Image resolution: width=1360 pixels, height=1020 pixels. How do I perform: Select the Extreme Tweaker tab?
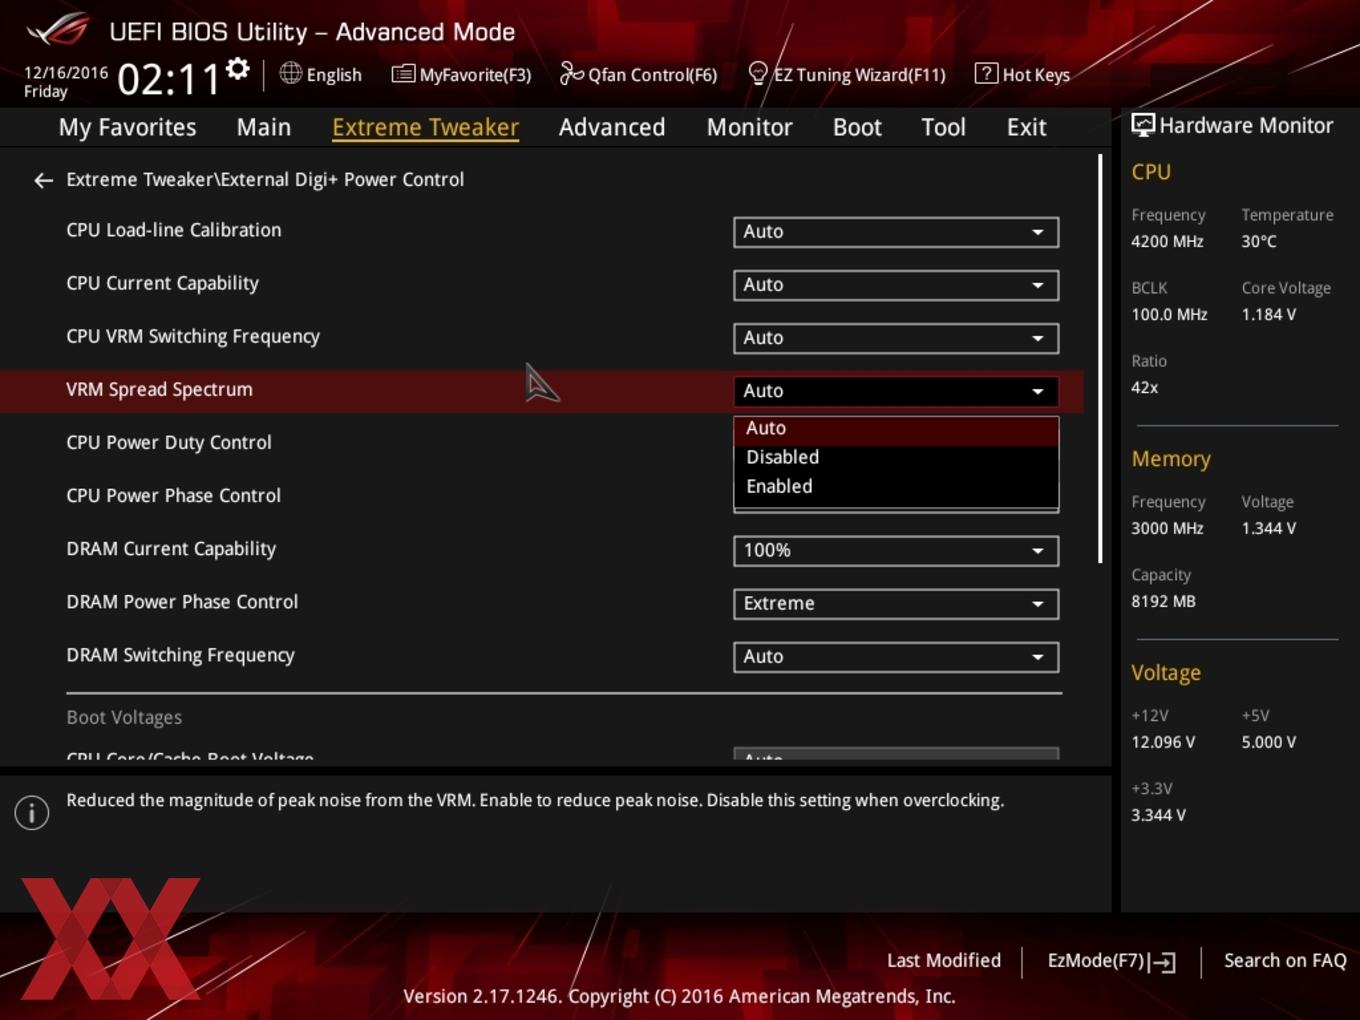pyautogui.click(x=425, y=127)
